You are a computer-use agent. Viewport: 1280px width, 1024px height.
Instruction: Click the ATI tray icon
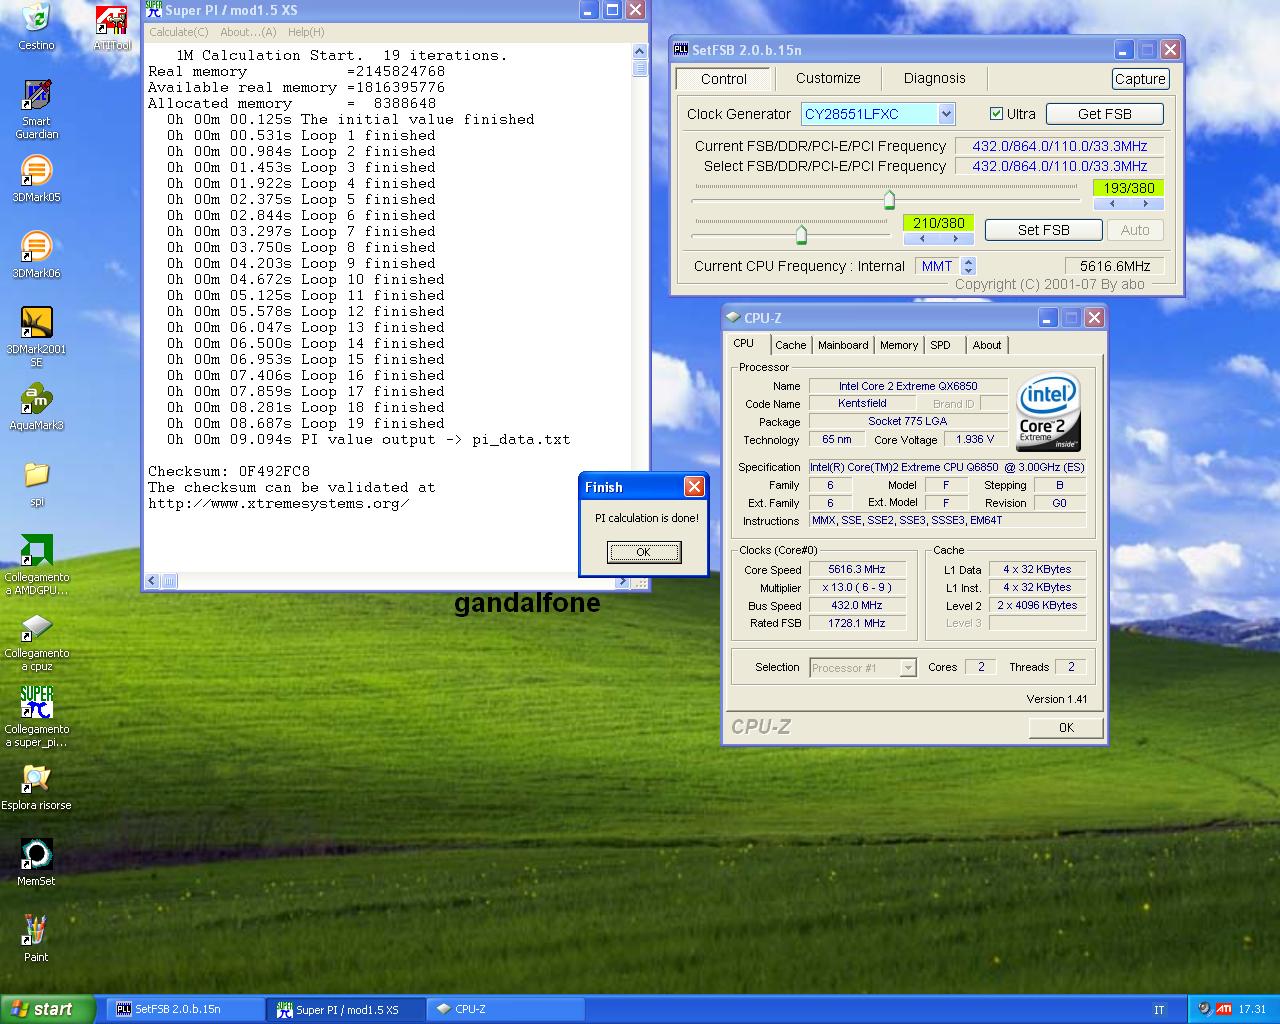click(1224, 1009)
